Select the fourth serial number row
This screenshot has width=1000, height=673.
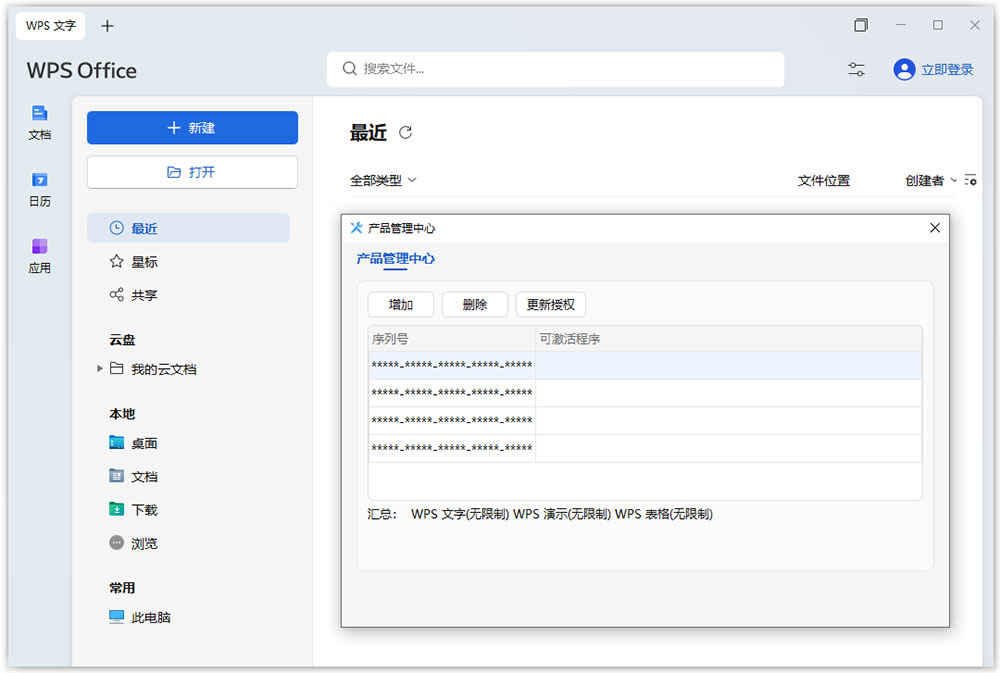645,448
